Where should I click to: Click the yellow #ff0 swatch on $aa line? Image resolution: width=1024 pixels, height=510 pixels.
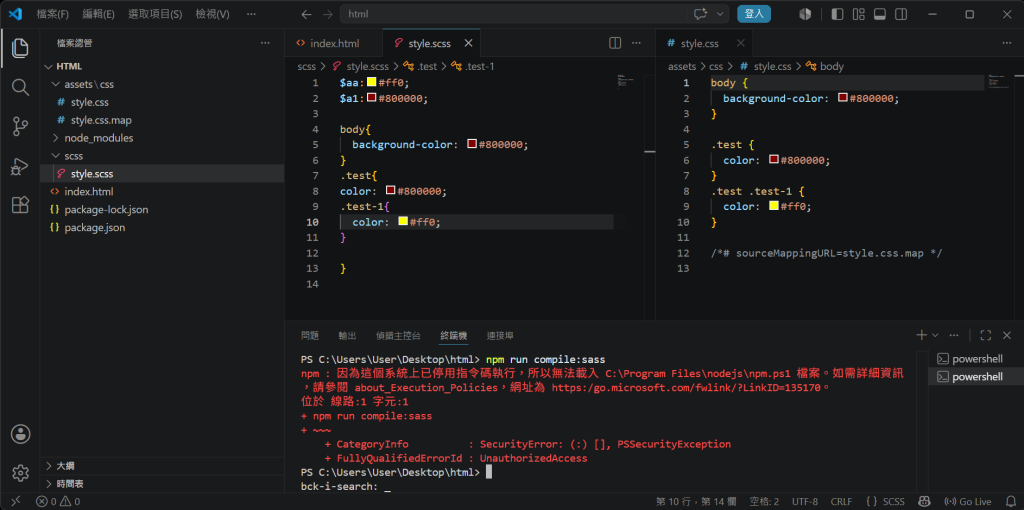(372, 82)
